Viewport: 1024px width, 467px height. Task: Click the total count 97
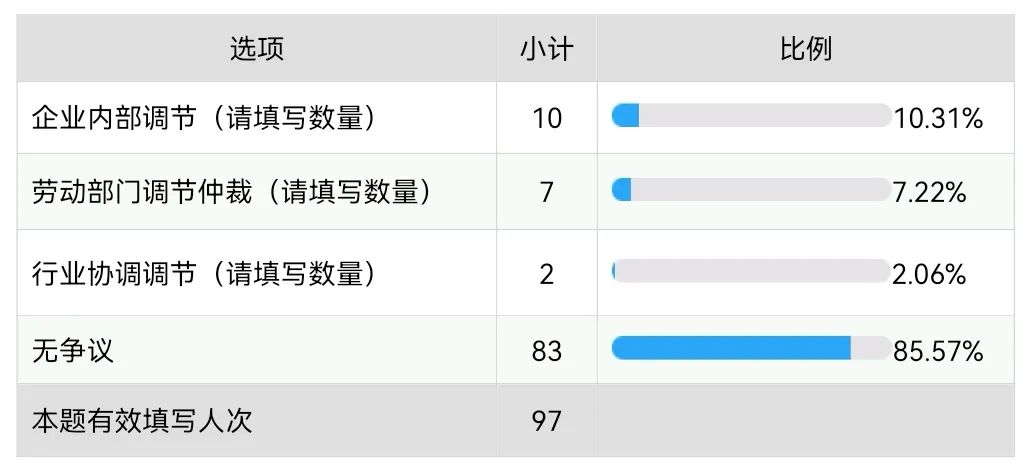pyautogui.click(x=546, y=420)
